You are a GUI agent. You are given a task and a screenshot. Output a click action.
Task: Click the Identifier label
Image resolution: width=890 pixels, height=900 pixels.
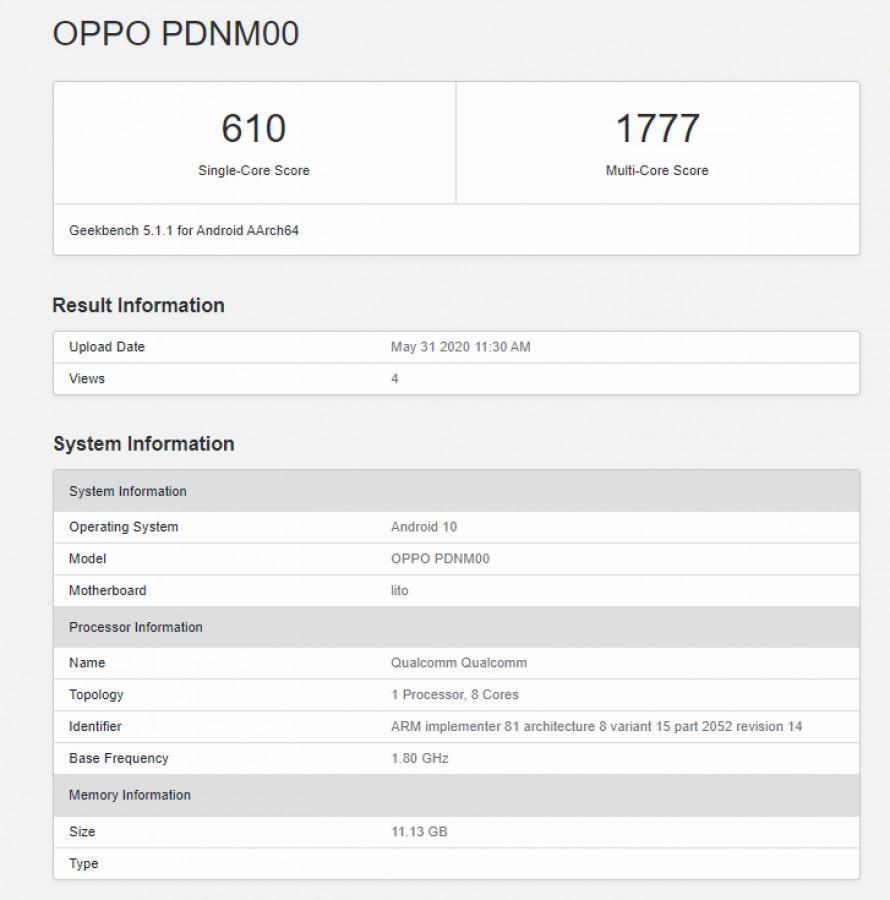coord(95,727)
